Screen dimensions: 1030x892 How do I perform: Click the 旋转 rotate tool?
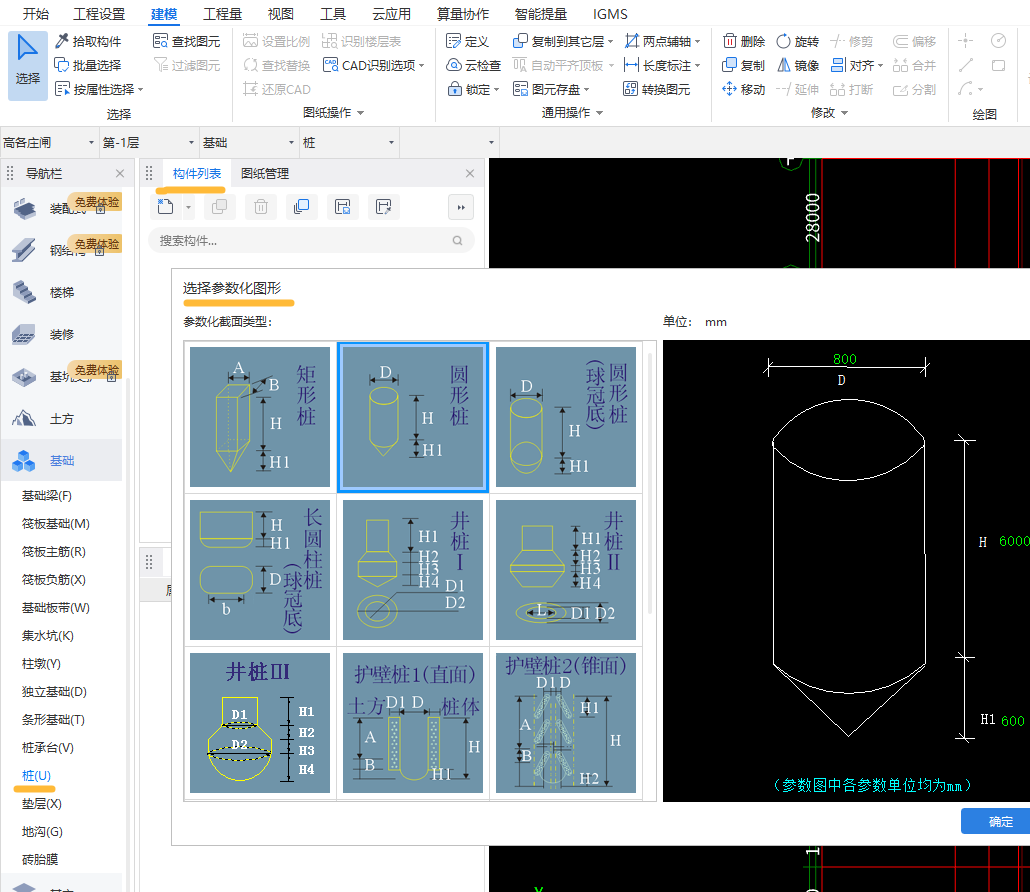coord(797,41)
